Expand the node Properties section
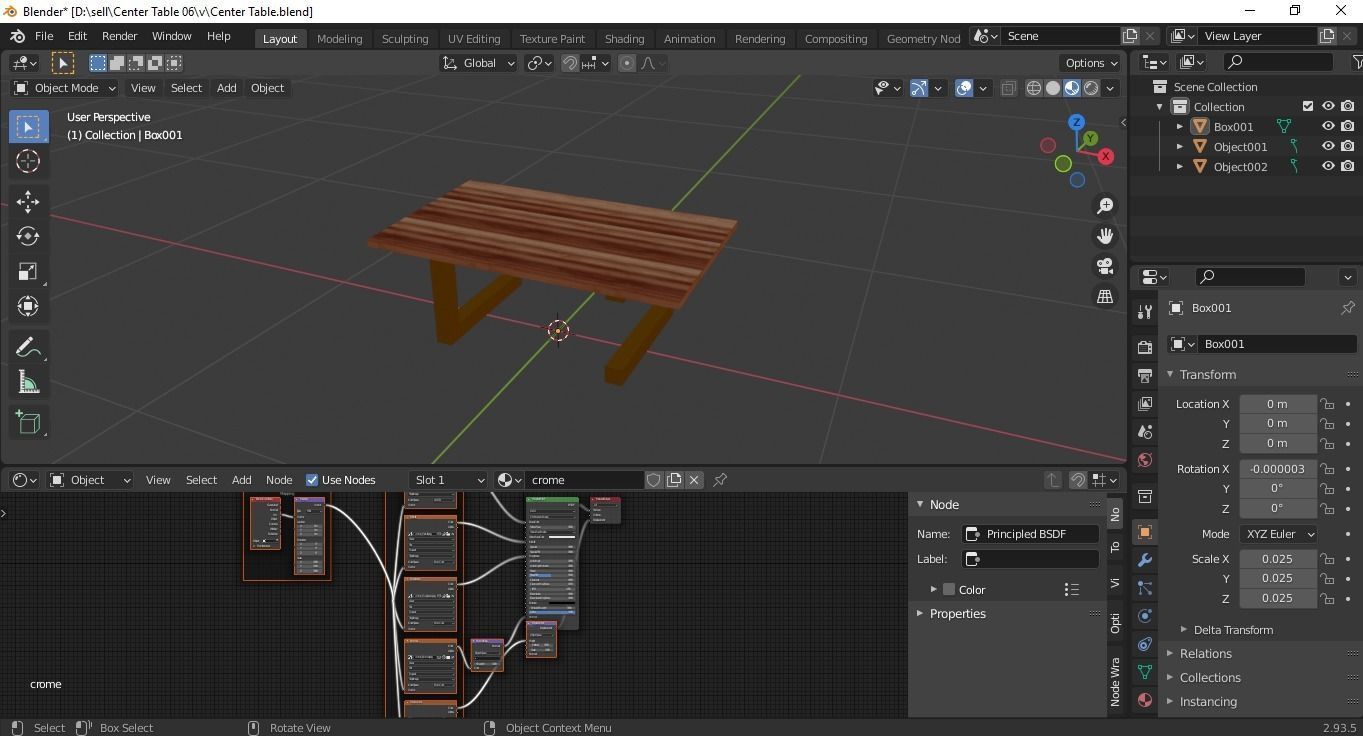Image resolution: width=1363 pixels, height=736 pixels. [x=956, y=614]
